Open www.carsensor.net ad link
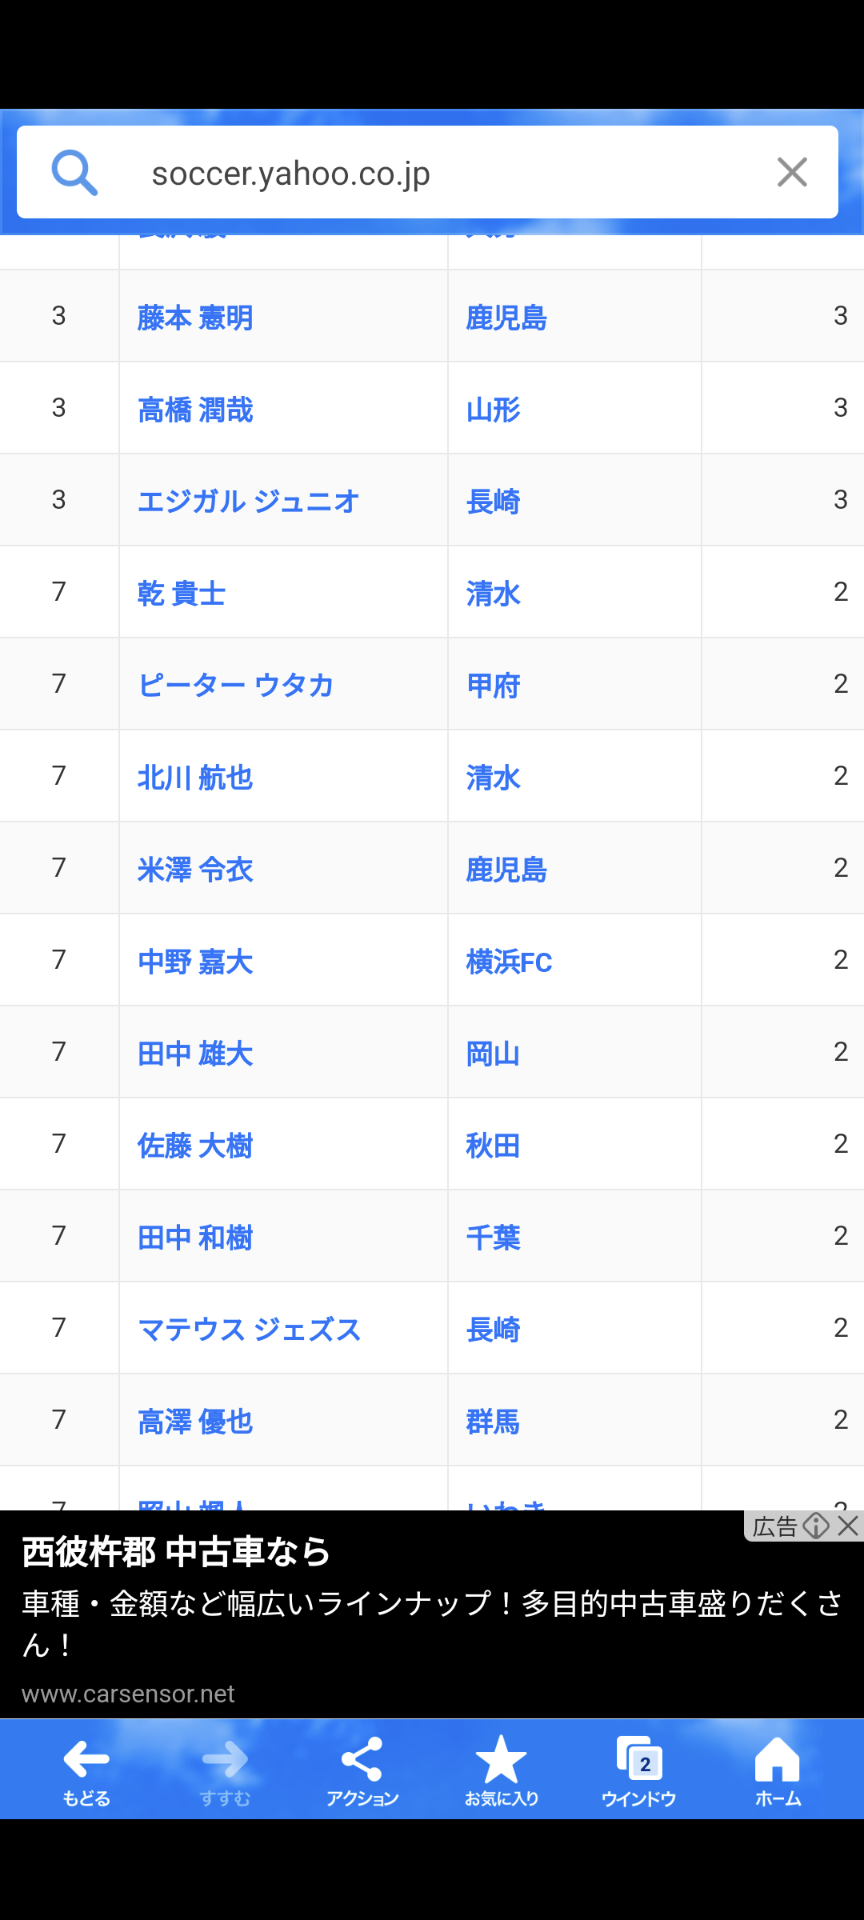This screenshot has height=1920, width=864. [128, 1693]
